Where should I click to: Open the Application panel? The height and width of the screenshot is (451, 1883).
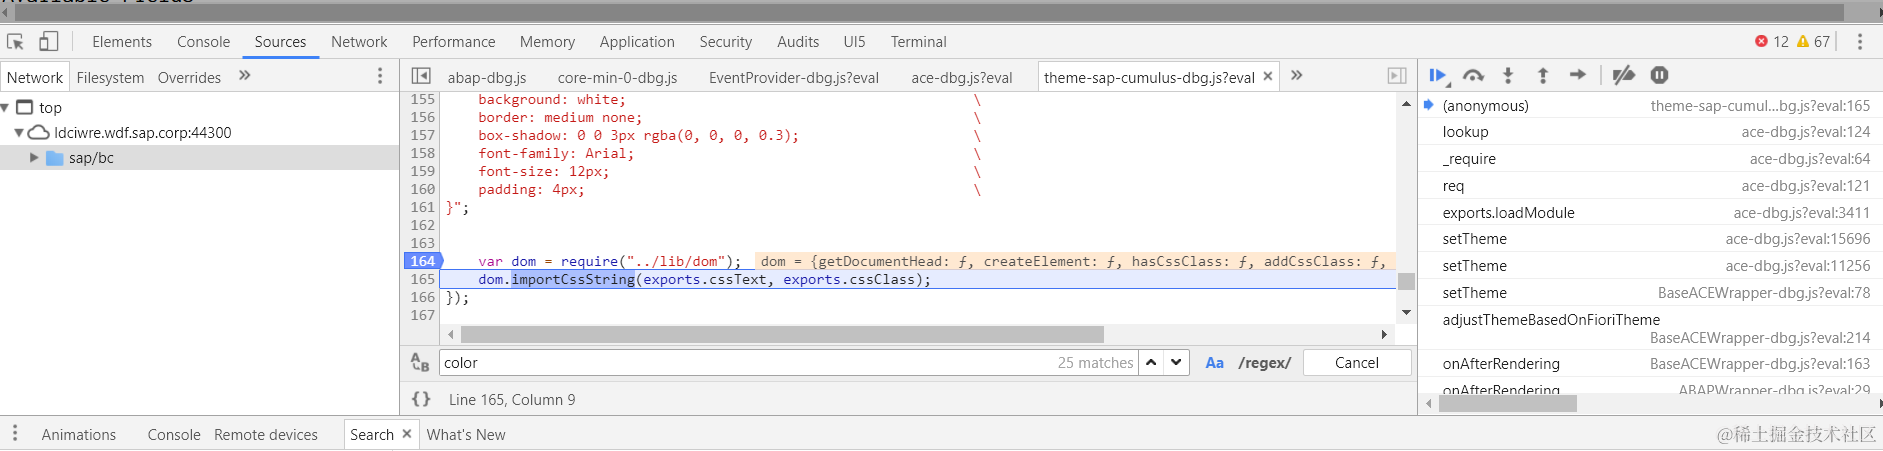click(x=637, y=42)
